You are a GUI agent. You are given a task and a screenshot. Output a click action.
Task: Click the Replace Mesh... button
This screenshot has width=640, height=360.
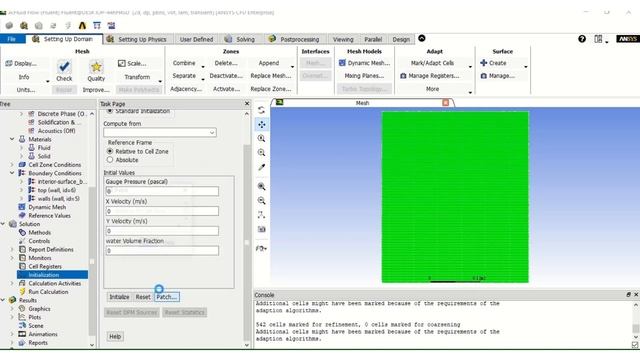(x=271, y=76)
